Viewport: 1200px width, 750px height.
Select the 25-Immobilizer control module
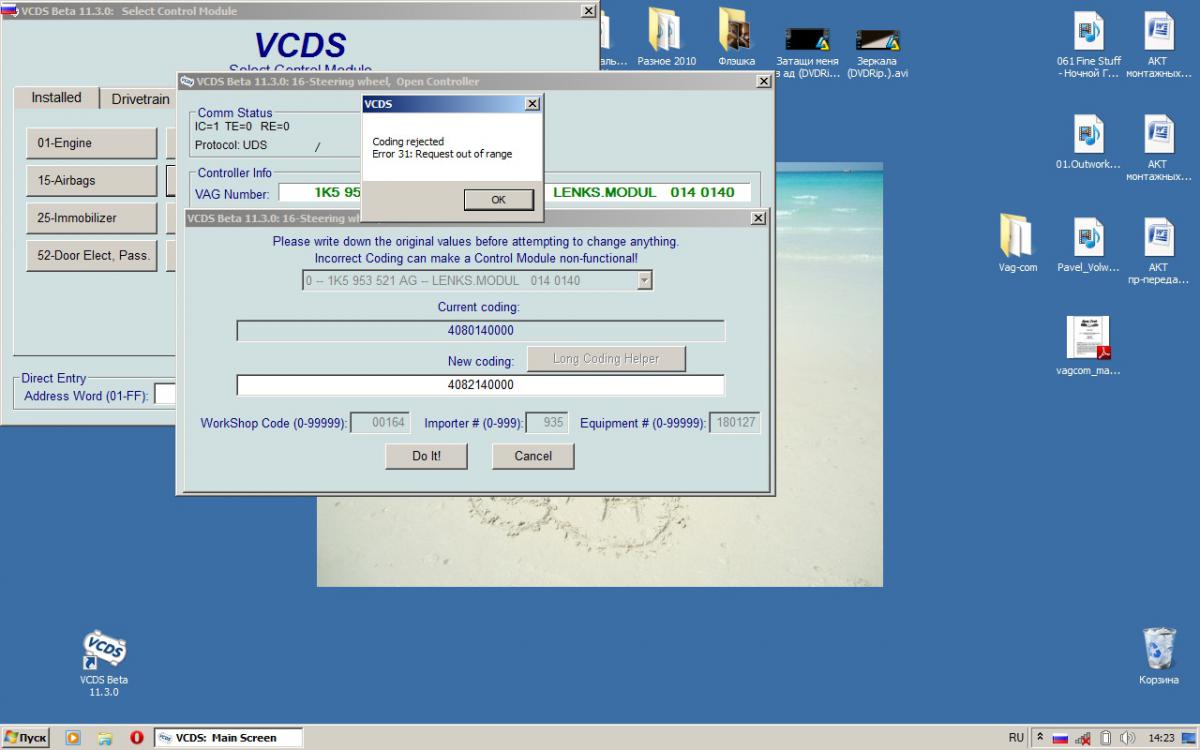click(x=91, y=218)
